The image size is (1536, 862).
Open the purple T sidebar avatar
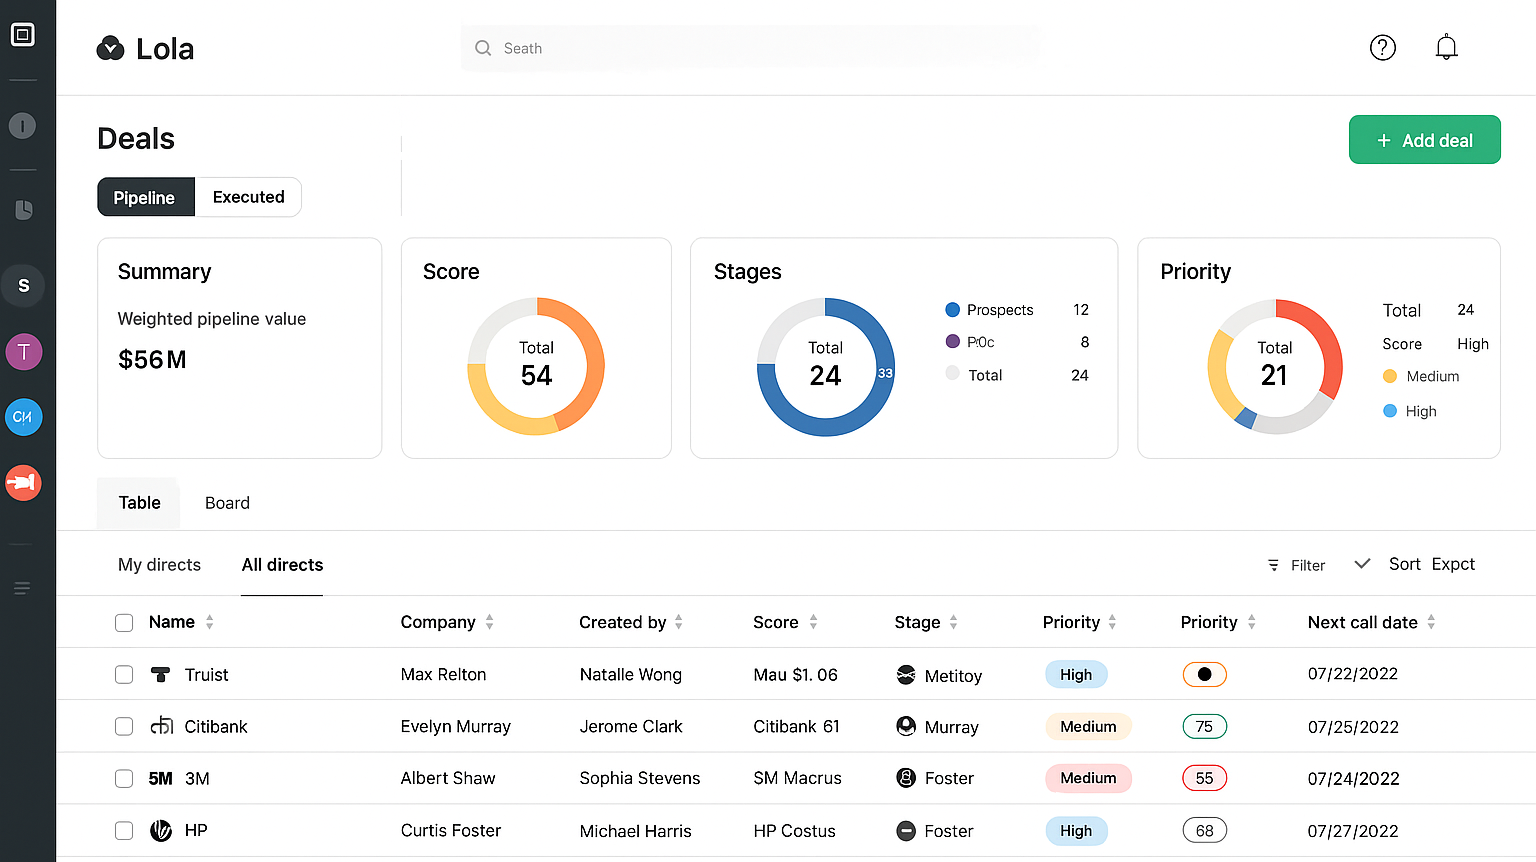(23, 352)
